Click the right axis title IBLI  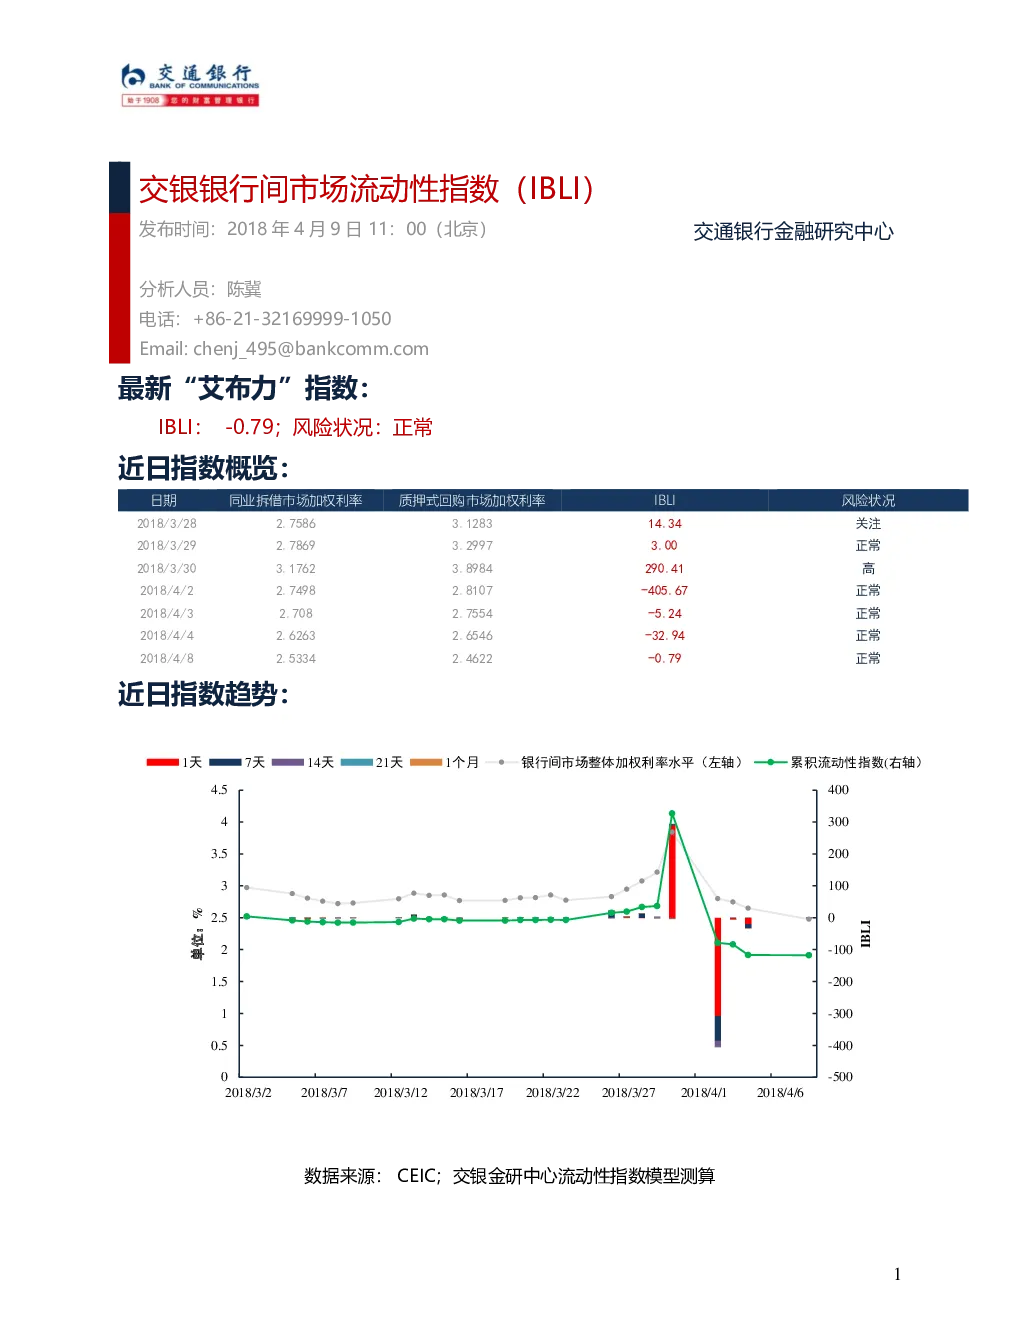pos(866,934)
